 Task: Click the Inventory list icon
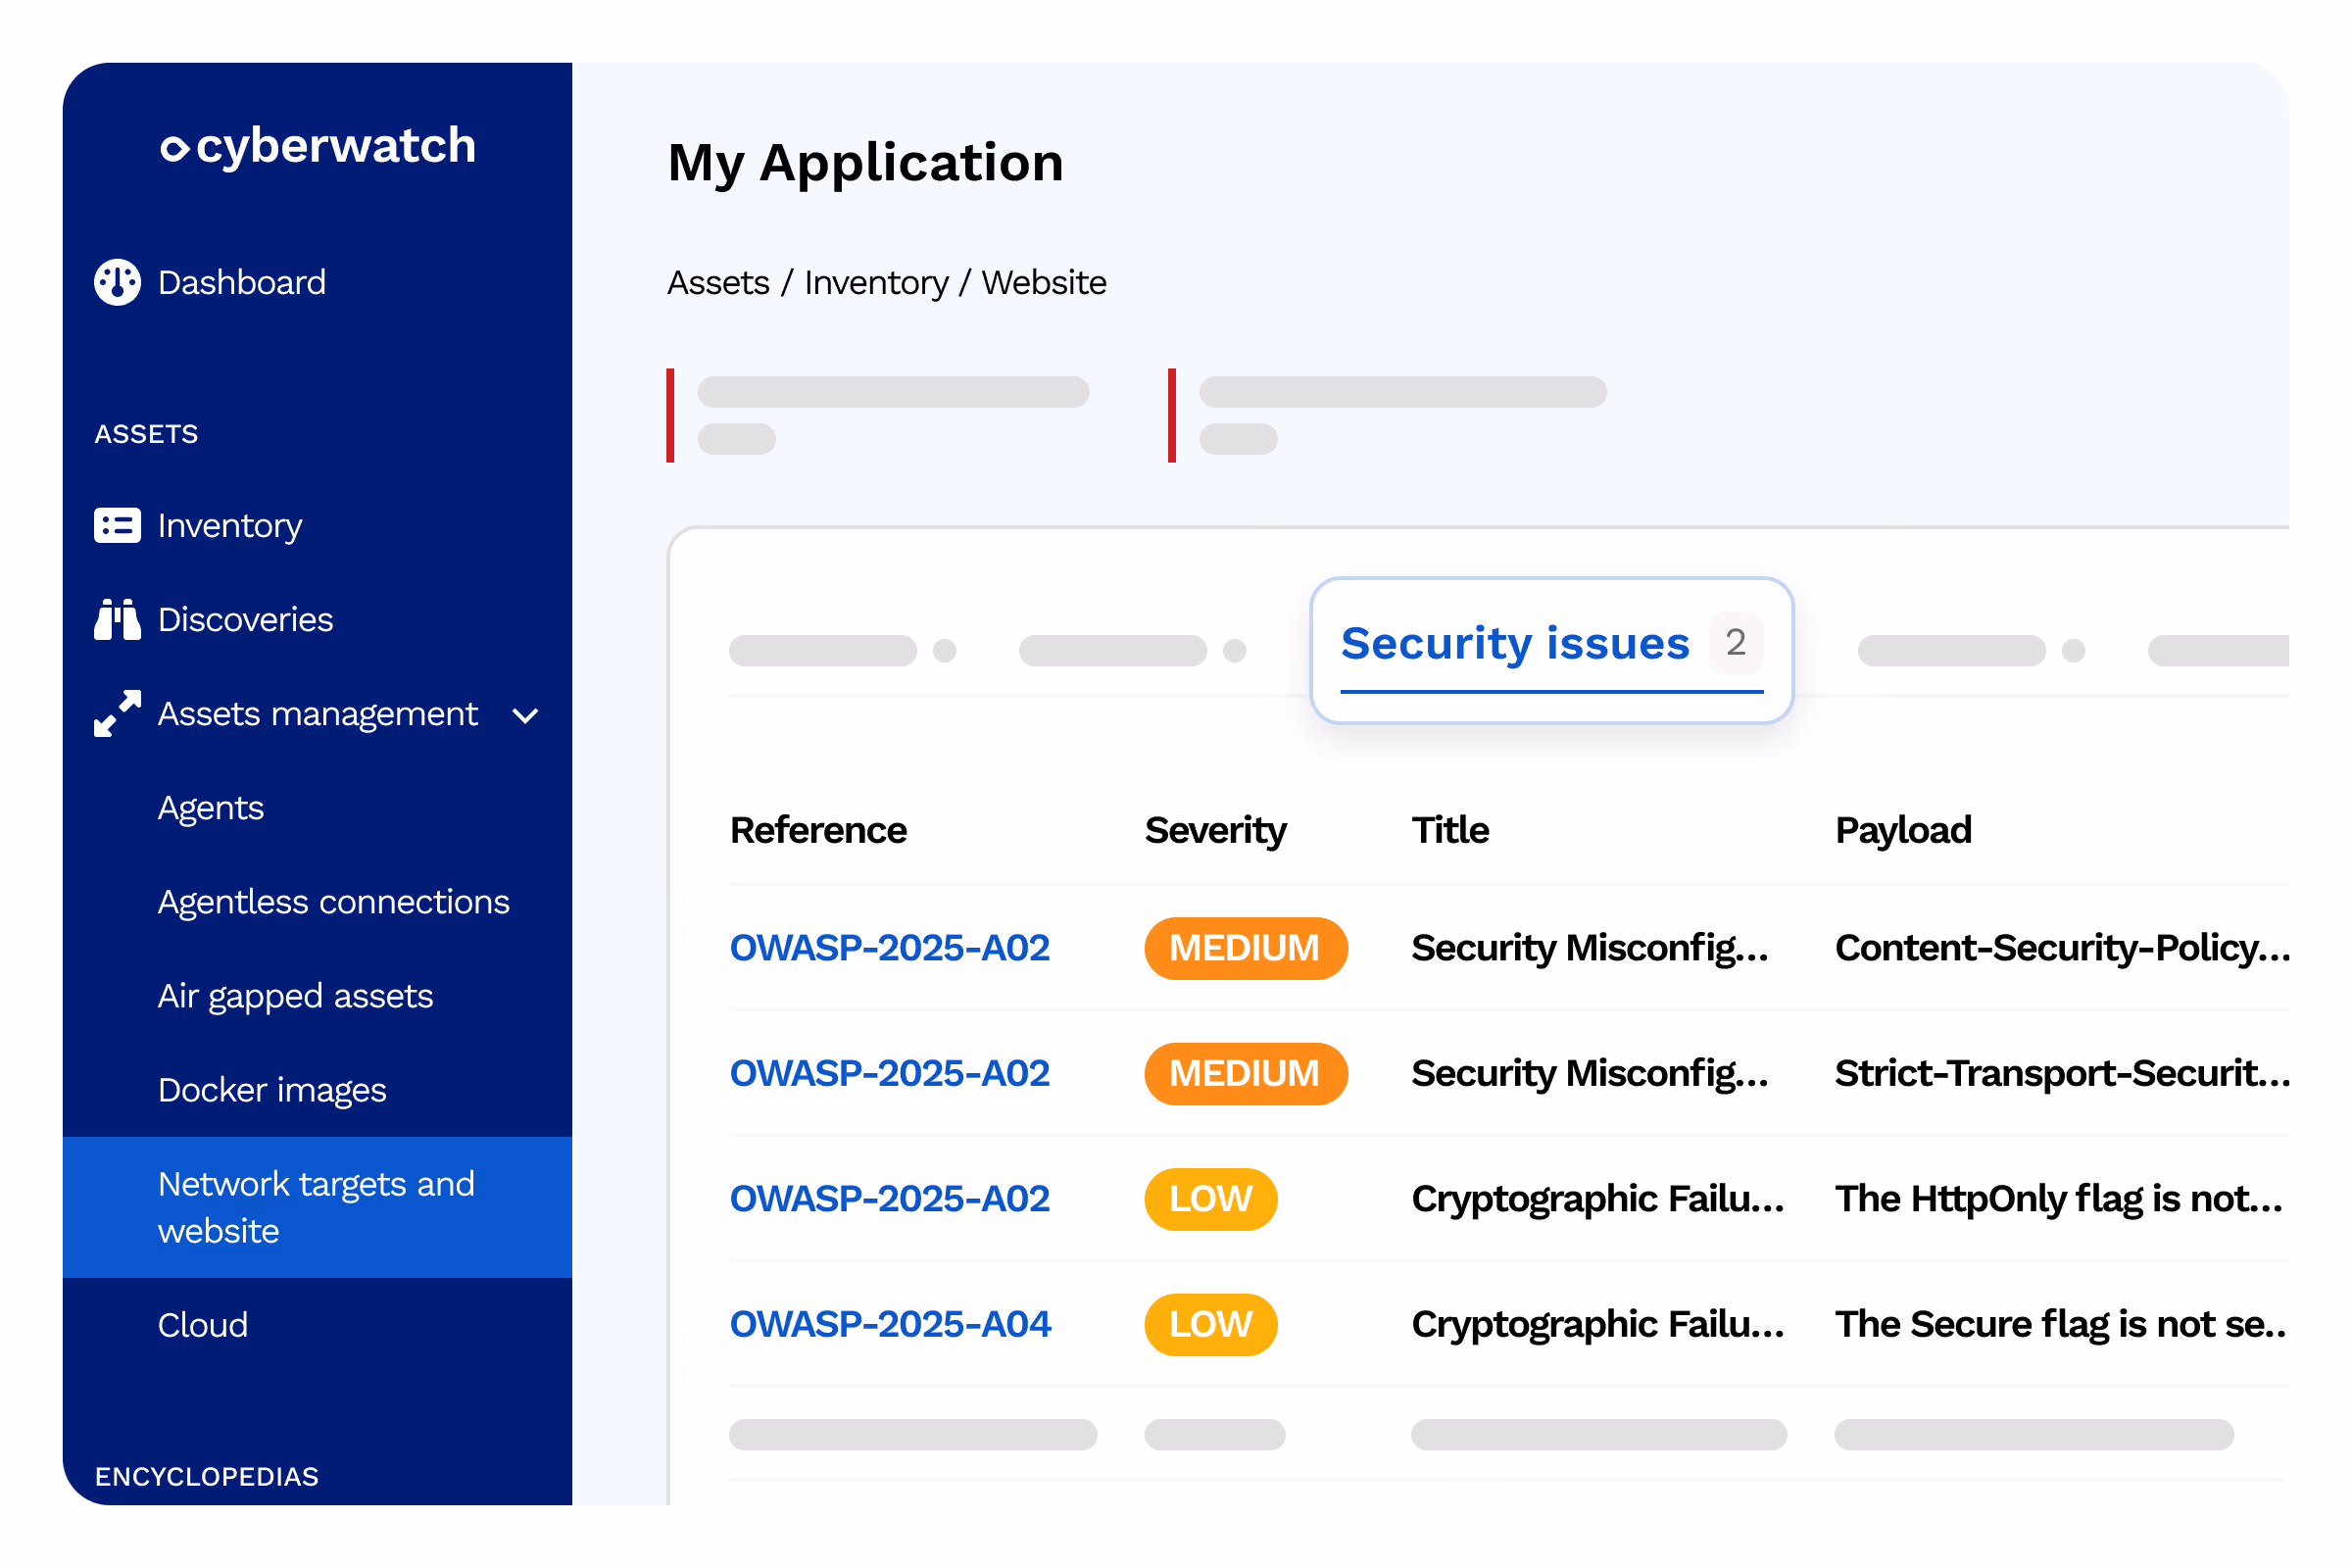[118, 526]
